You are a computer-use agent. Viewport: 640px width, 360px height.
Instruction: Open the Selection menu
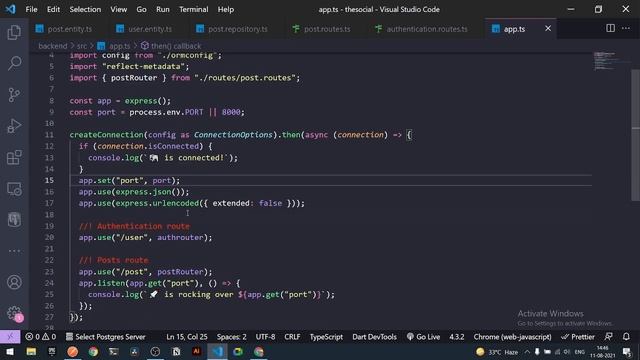point(85,9)
